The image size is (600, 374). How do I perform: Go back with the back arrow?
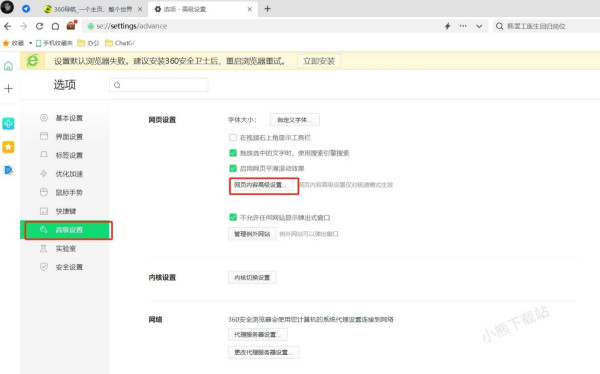[7, 26]
